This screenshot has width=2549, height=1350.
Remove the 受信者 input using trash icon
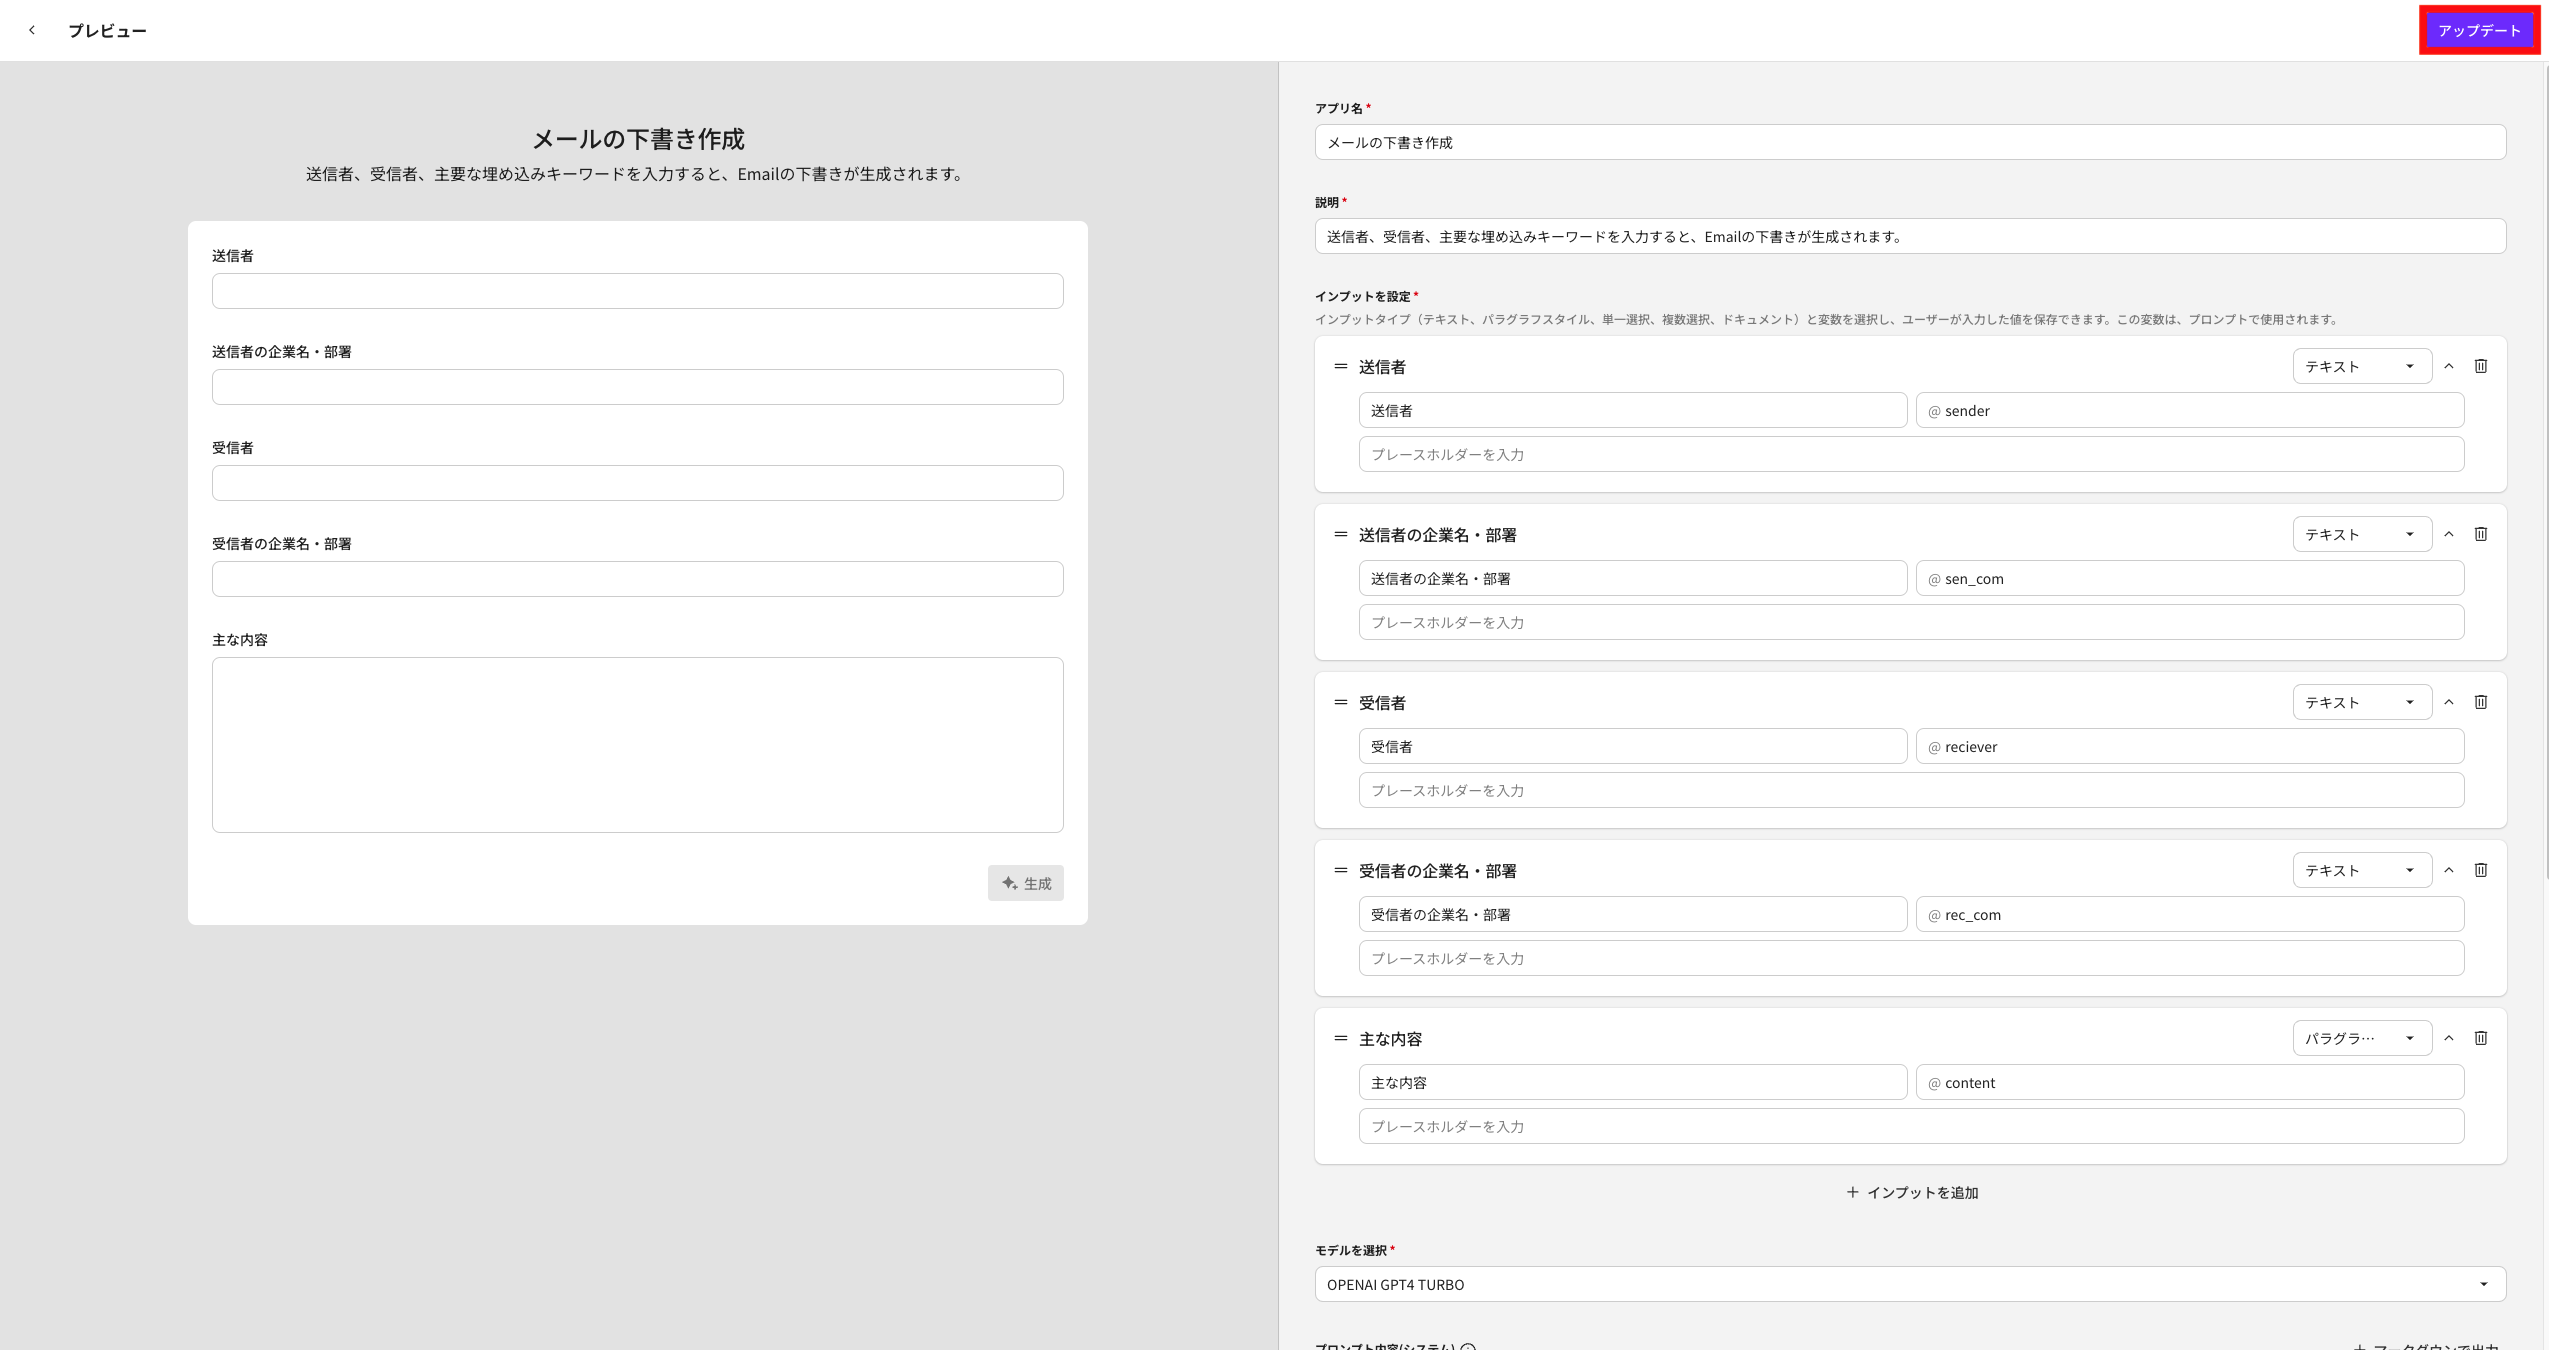pos(2480,702)
